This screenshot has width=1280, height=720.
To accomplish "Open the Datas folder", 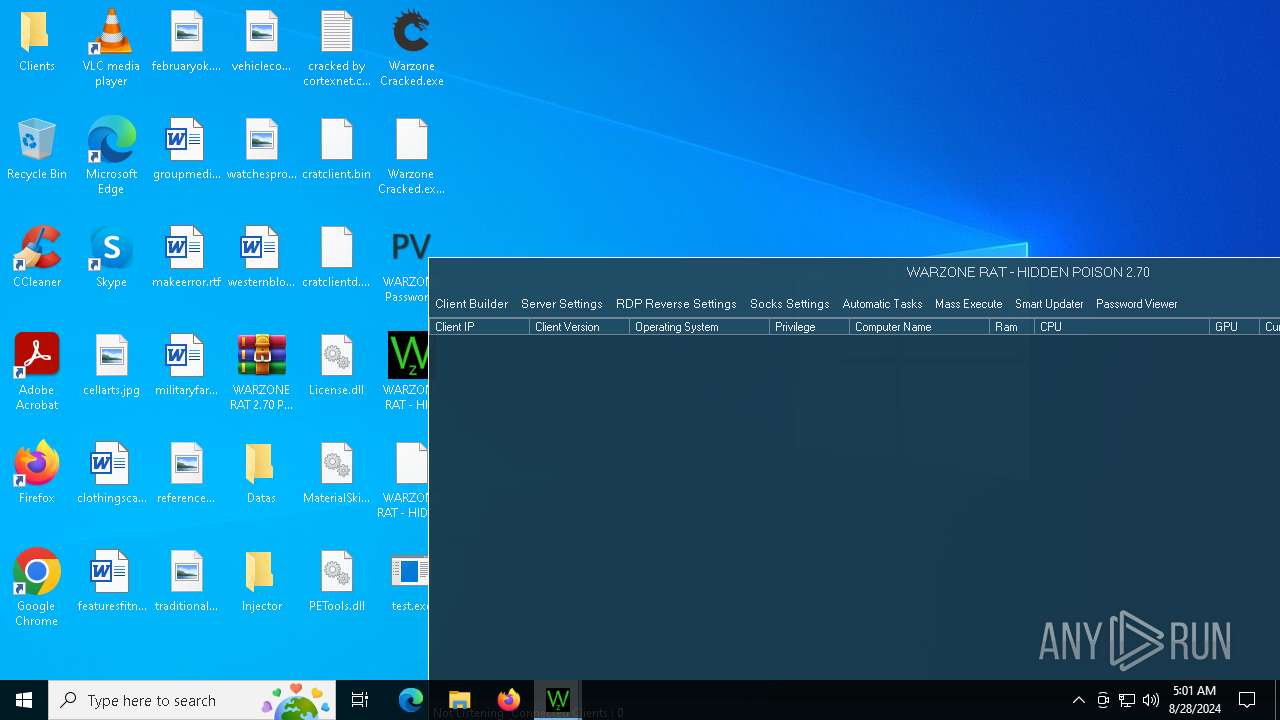I will 261,474.
